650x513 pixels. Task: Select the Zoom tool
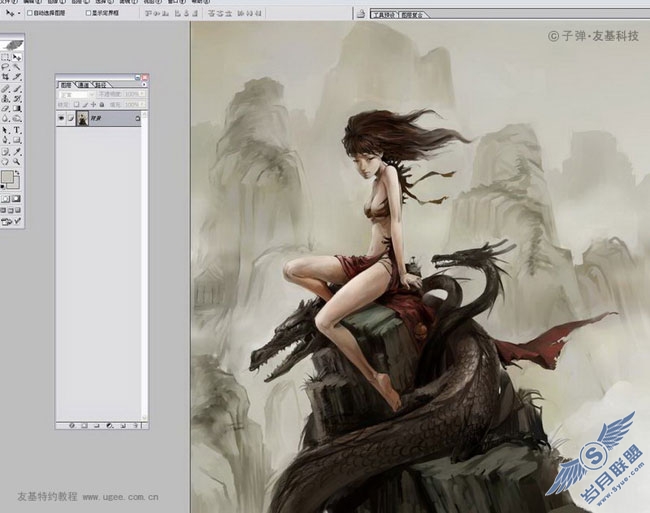tap(17, 162)
